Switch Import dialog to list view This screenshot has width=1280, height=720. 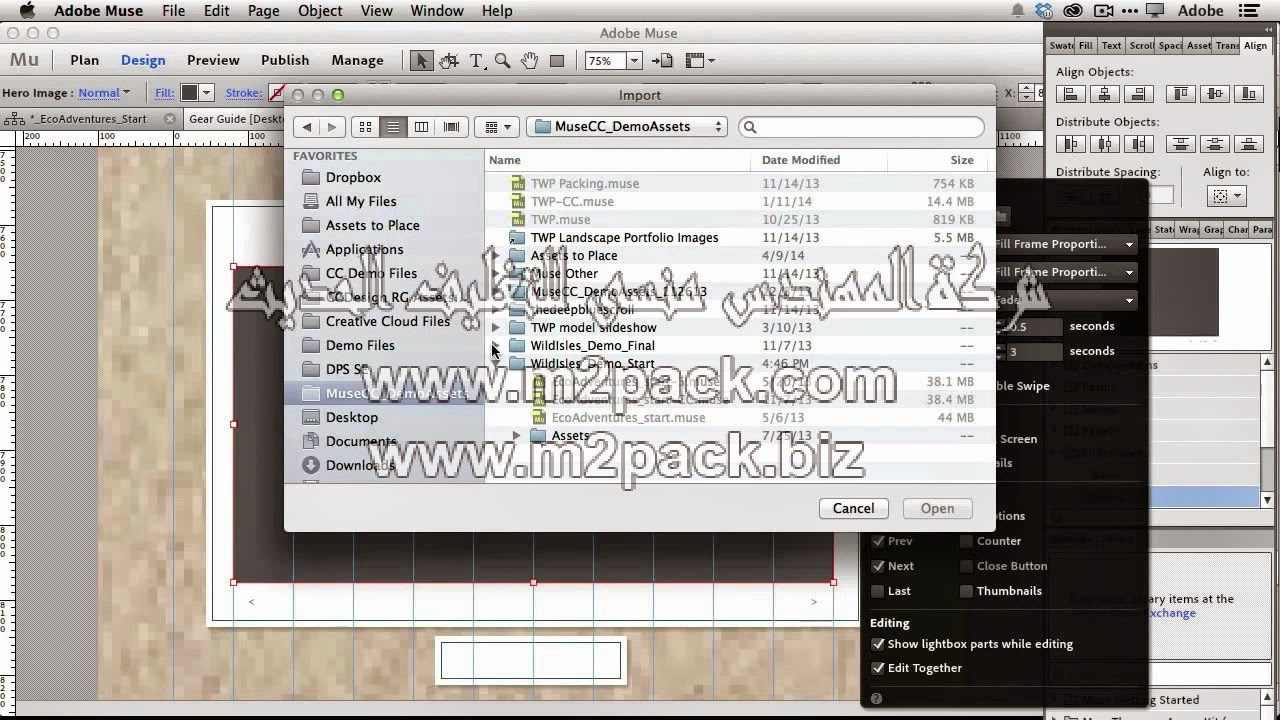[x=393, y=127]
